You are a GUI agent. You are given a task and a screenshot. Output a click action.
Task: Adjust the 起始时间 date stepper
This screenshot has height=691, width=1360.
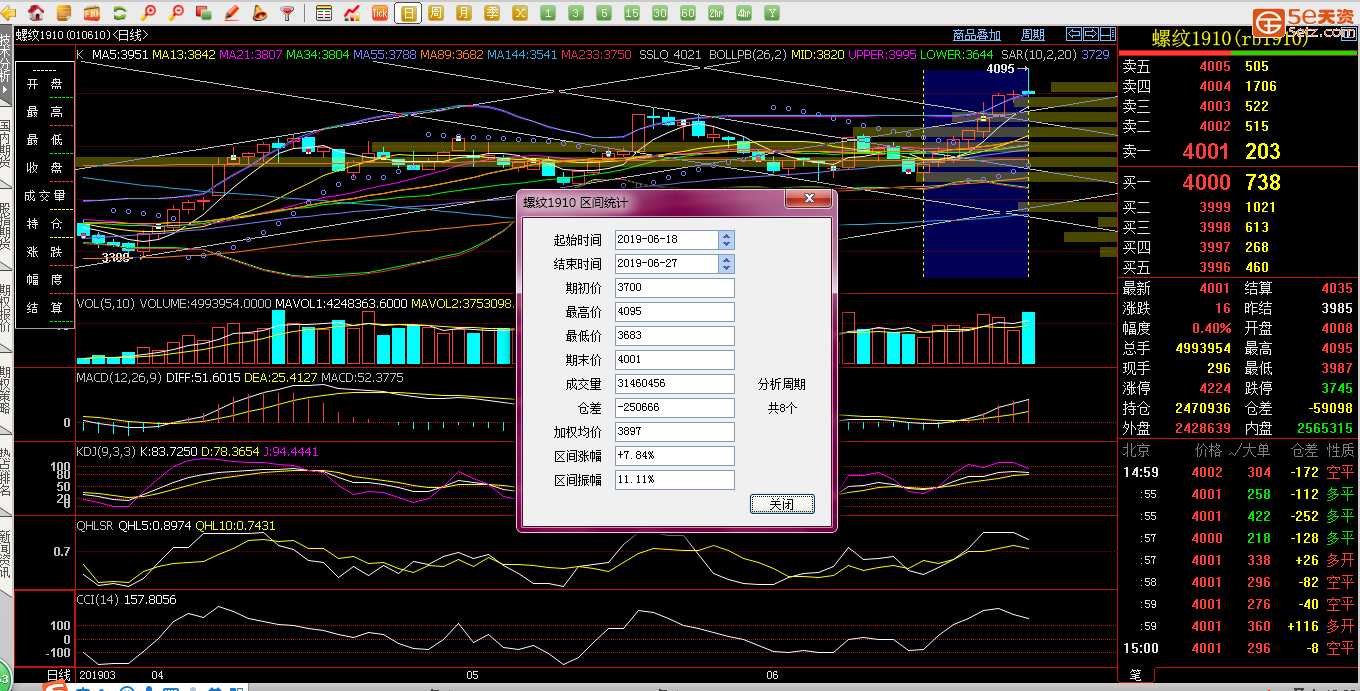[726, 240]
